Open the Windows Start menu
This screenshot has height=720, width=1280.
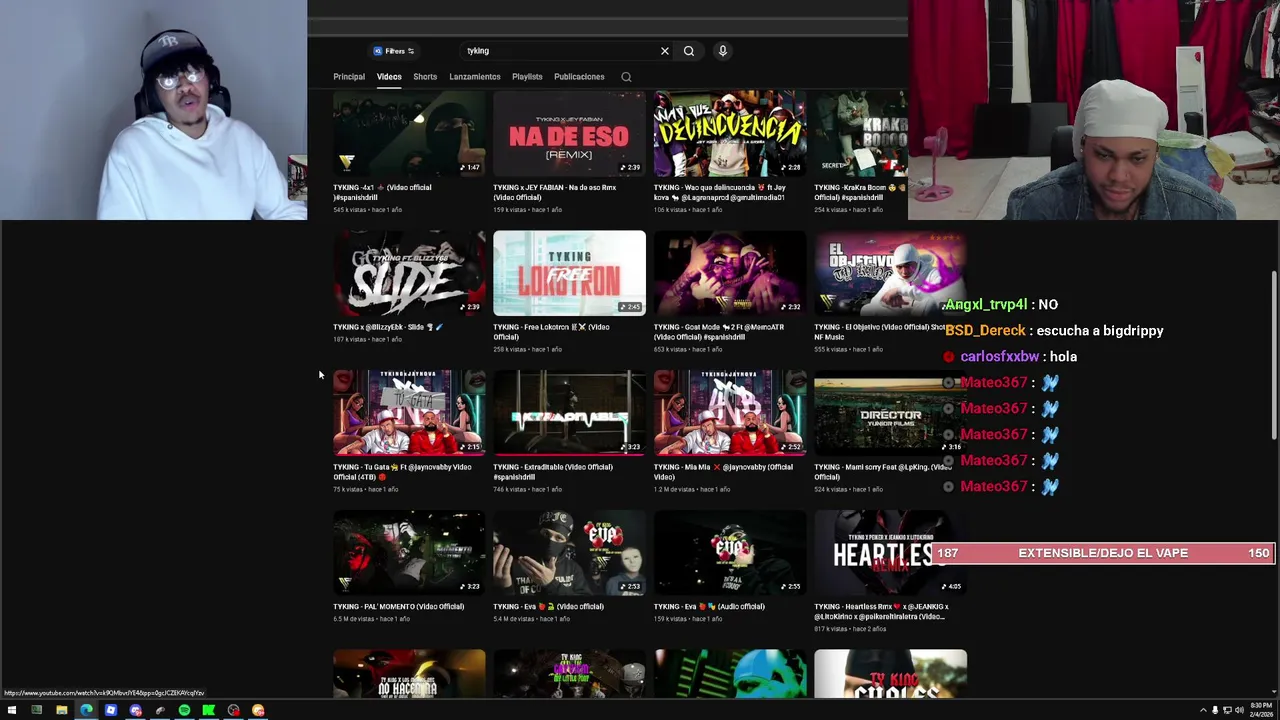12,711
